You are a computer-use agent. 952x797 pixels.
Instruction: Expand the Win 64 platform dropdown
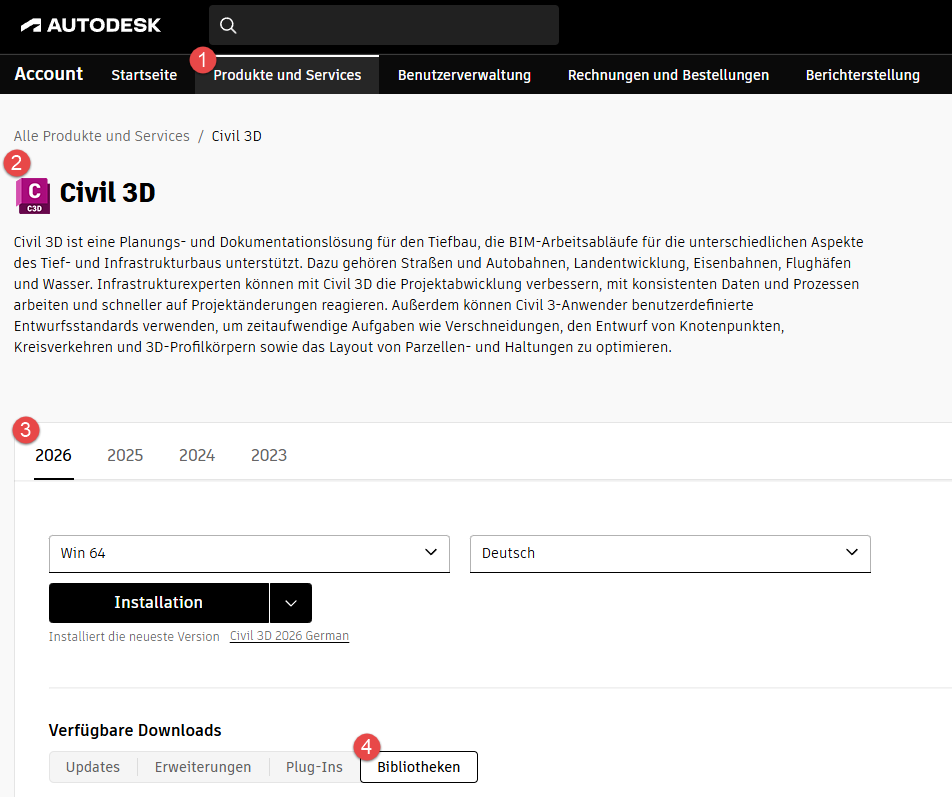coord(249,553)
